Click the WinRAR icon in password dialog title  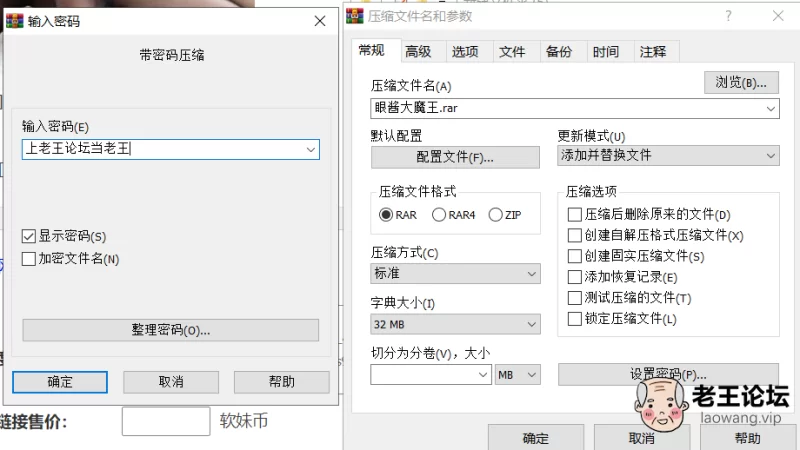point(14,21)
